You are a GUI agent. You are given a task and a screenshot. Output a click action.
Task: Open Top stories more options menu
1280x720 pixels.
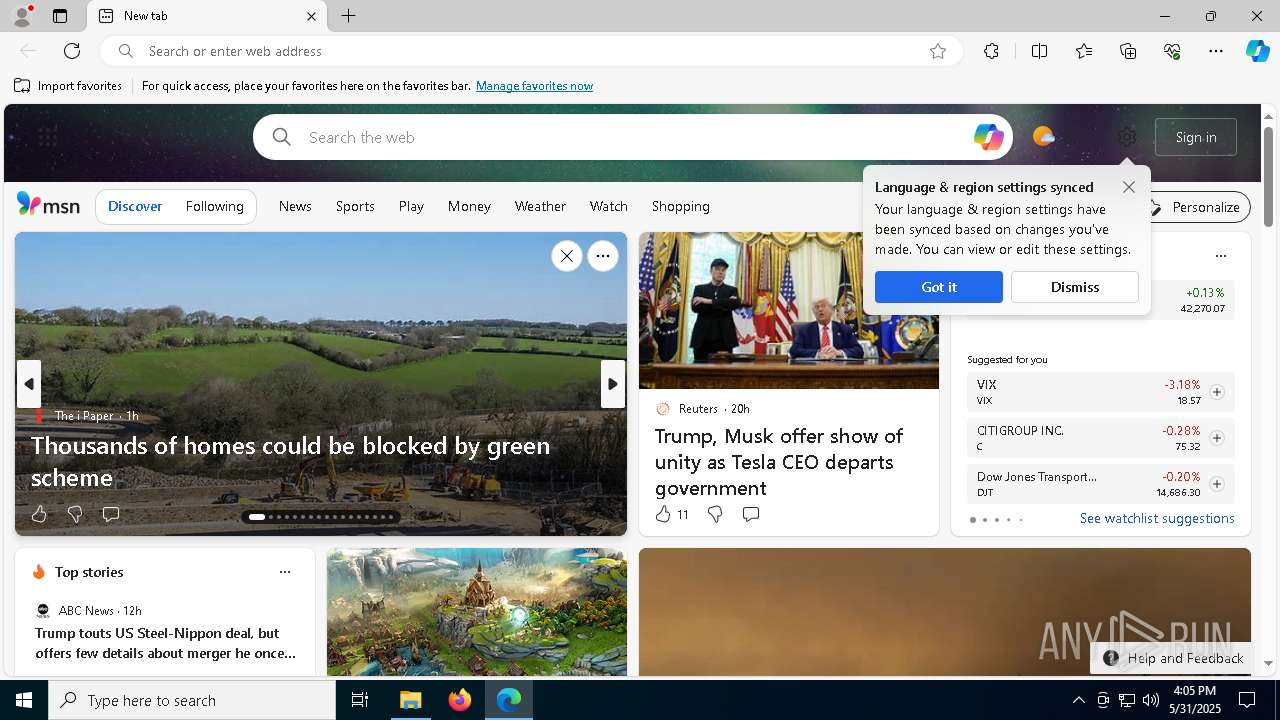285,572
